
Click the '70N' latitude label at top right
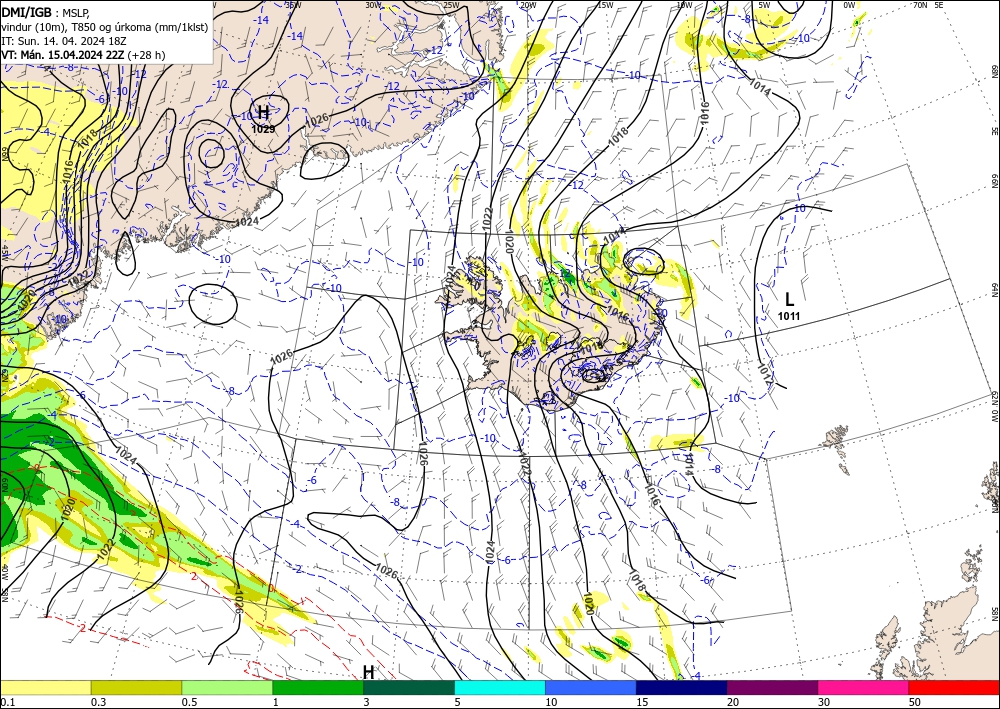point(920,5)
